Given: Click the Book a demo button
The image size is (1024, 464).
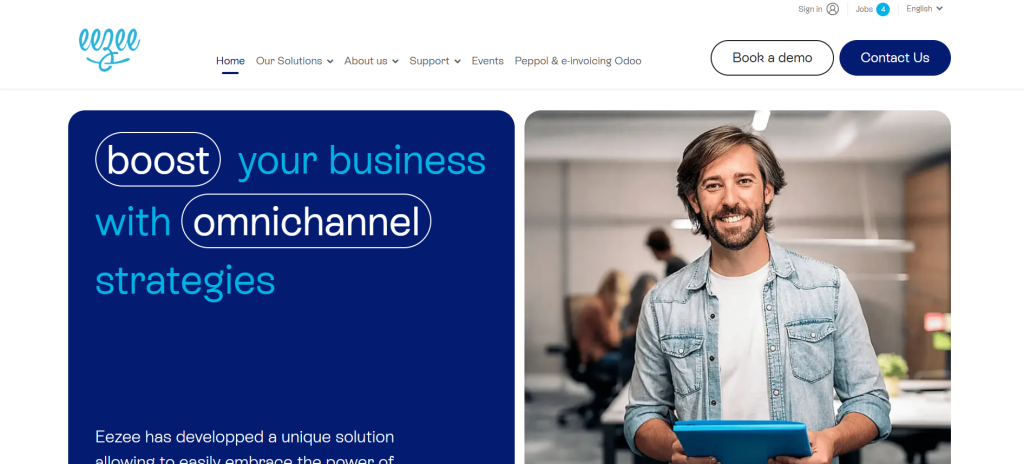Looking at the screenshot, I should pyautogui.click(x=772, y=58).
